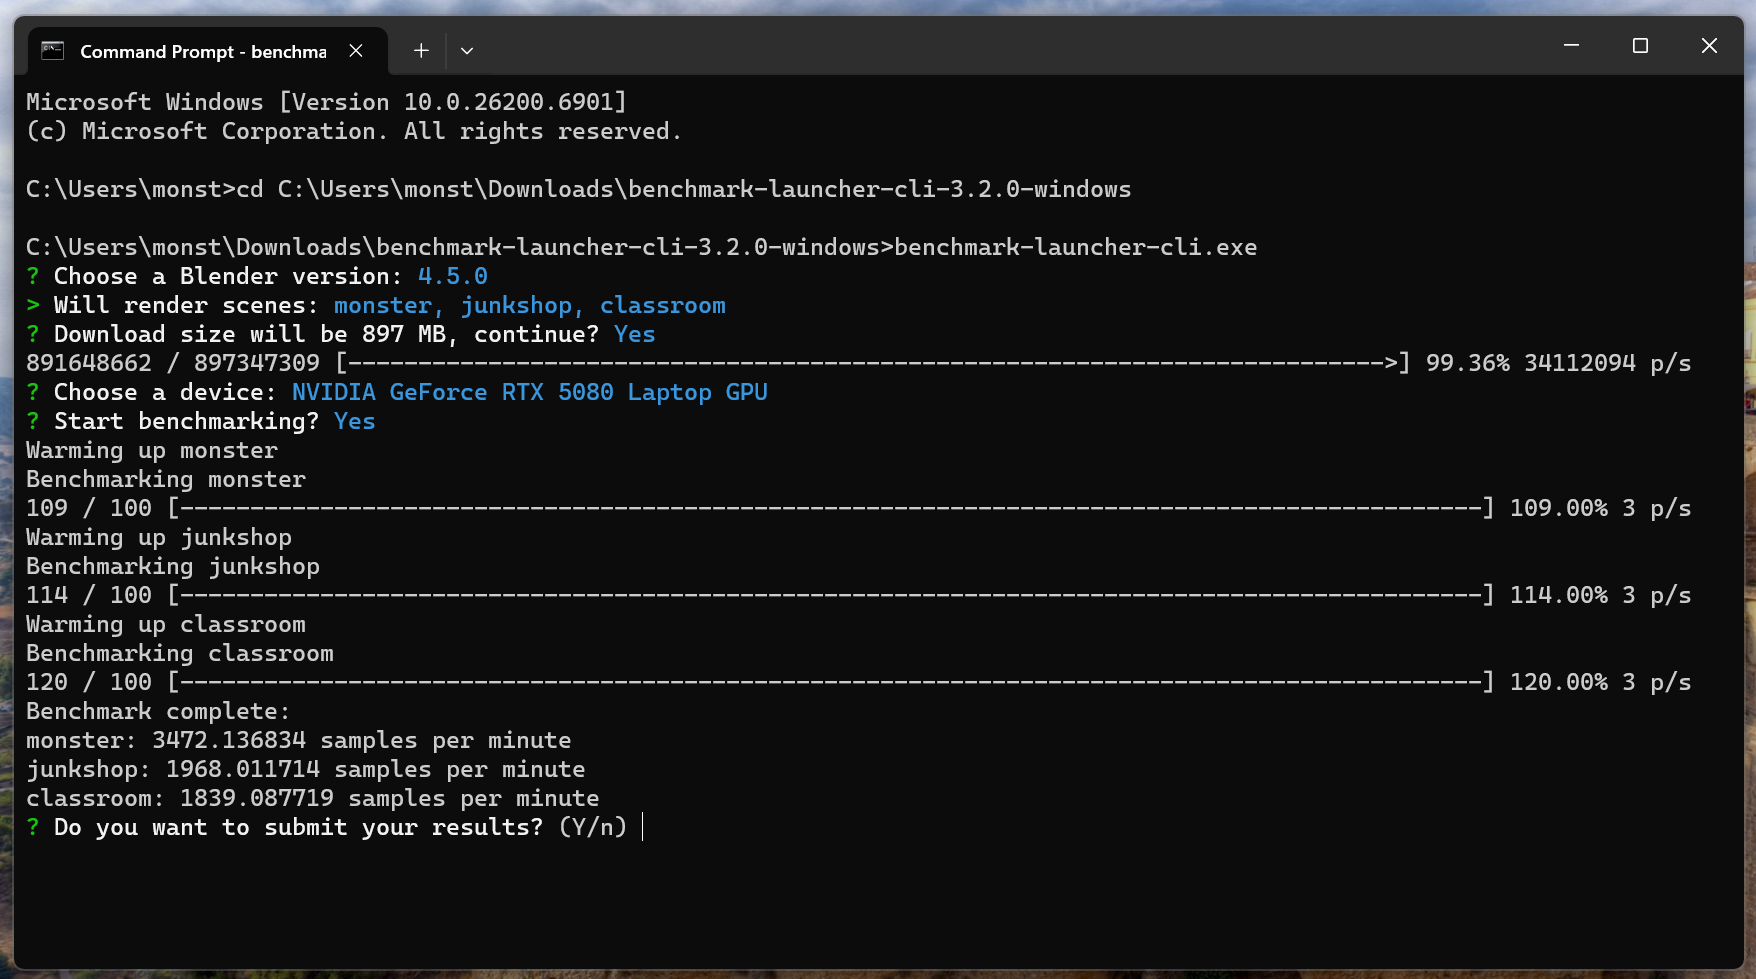Minimize the terminal window
This screenshot has width=1756, height=979.
click(x=1571, y=46)
